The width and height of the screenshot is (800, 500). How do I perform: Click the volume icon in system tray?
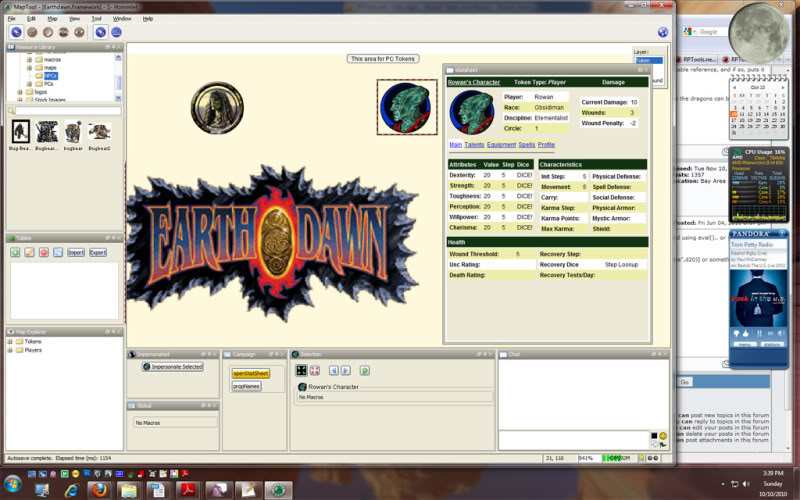746,483
